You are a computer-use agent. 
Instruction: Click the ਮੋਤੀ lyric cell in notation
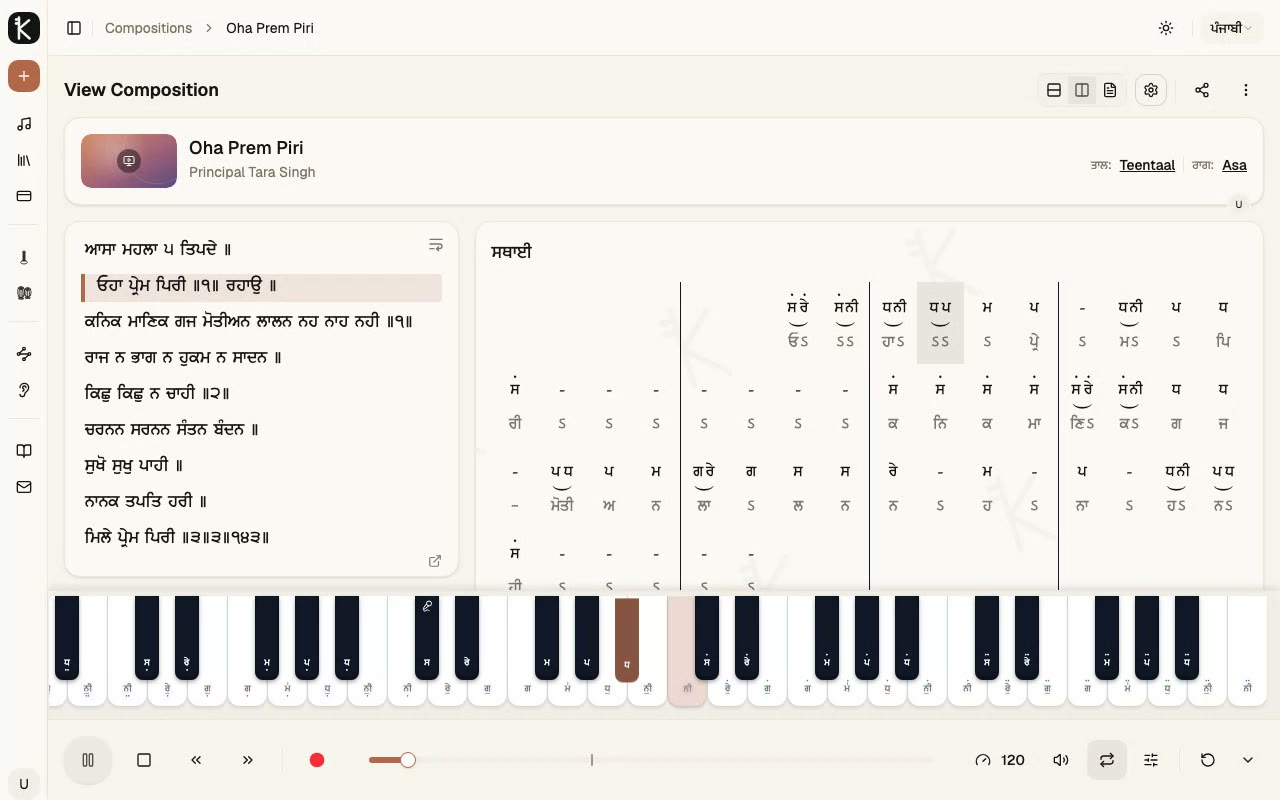[x=562, y=505]
